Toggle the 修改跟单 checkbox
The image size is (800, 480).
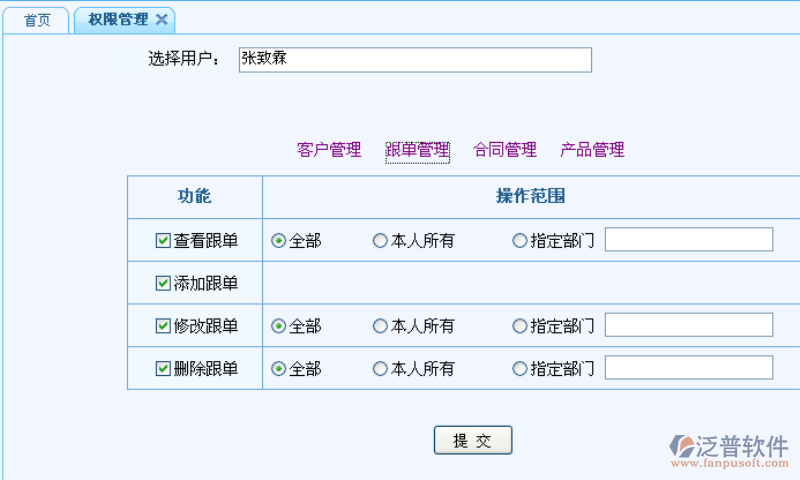click(x=163, y=325)
